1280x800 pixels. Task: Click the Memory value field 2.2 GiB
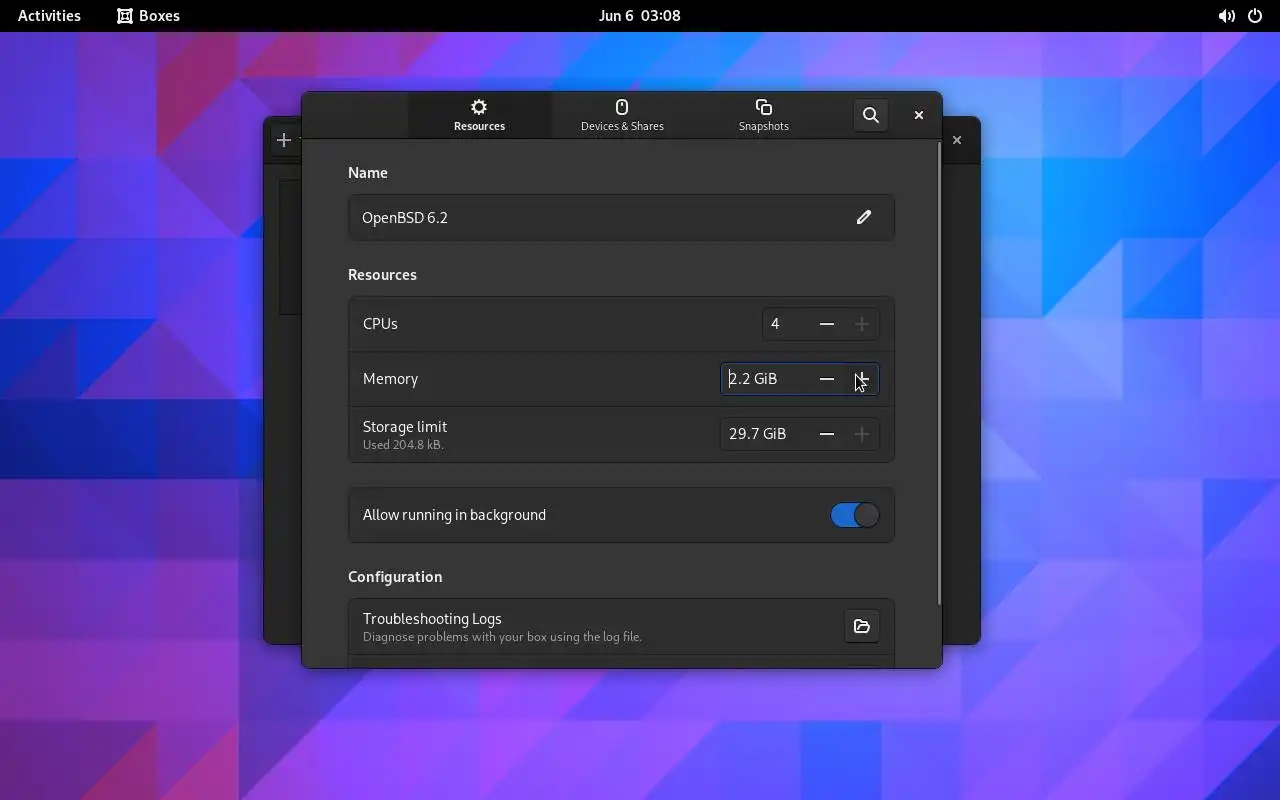(x=766, y=379)
